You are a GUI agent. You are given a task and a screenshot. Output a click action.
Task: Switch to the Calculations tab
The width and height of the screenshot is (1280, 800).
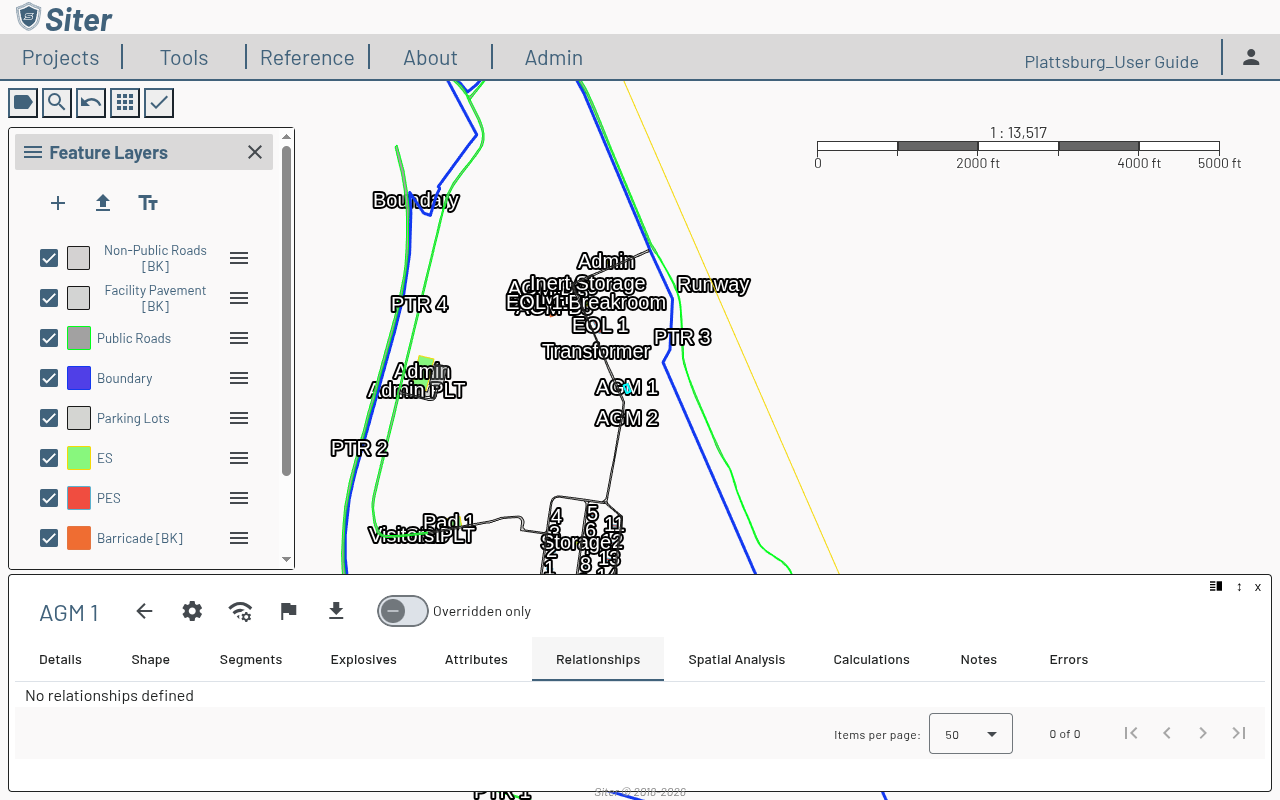[x=872, y=659]
